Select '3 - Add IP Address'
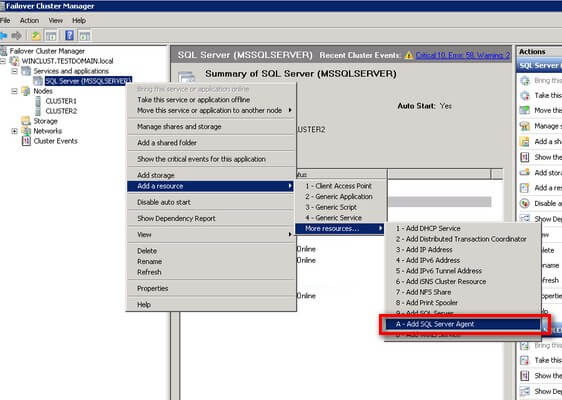Viewport: 562px width, 400px height. [x=462, y=249]
